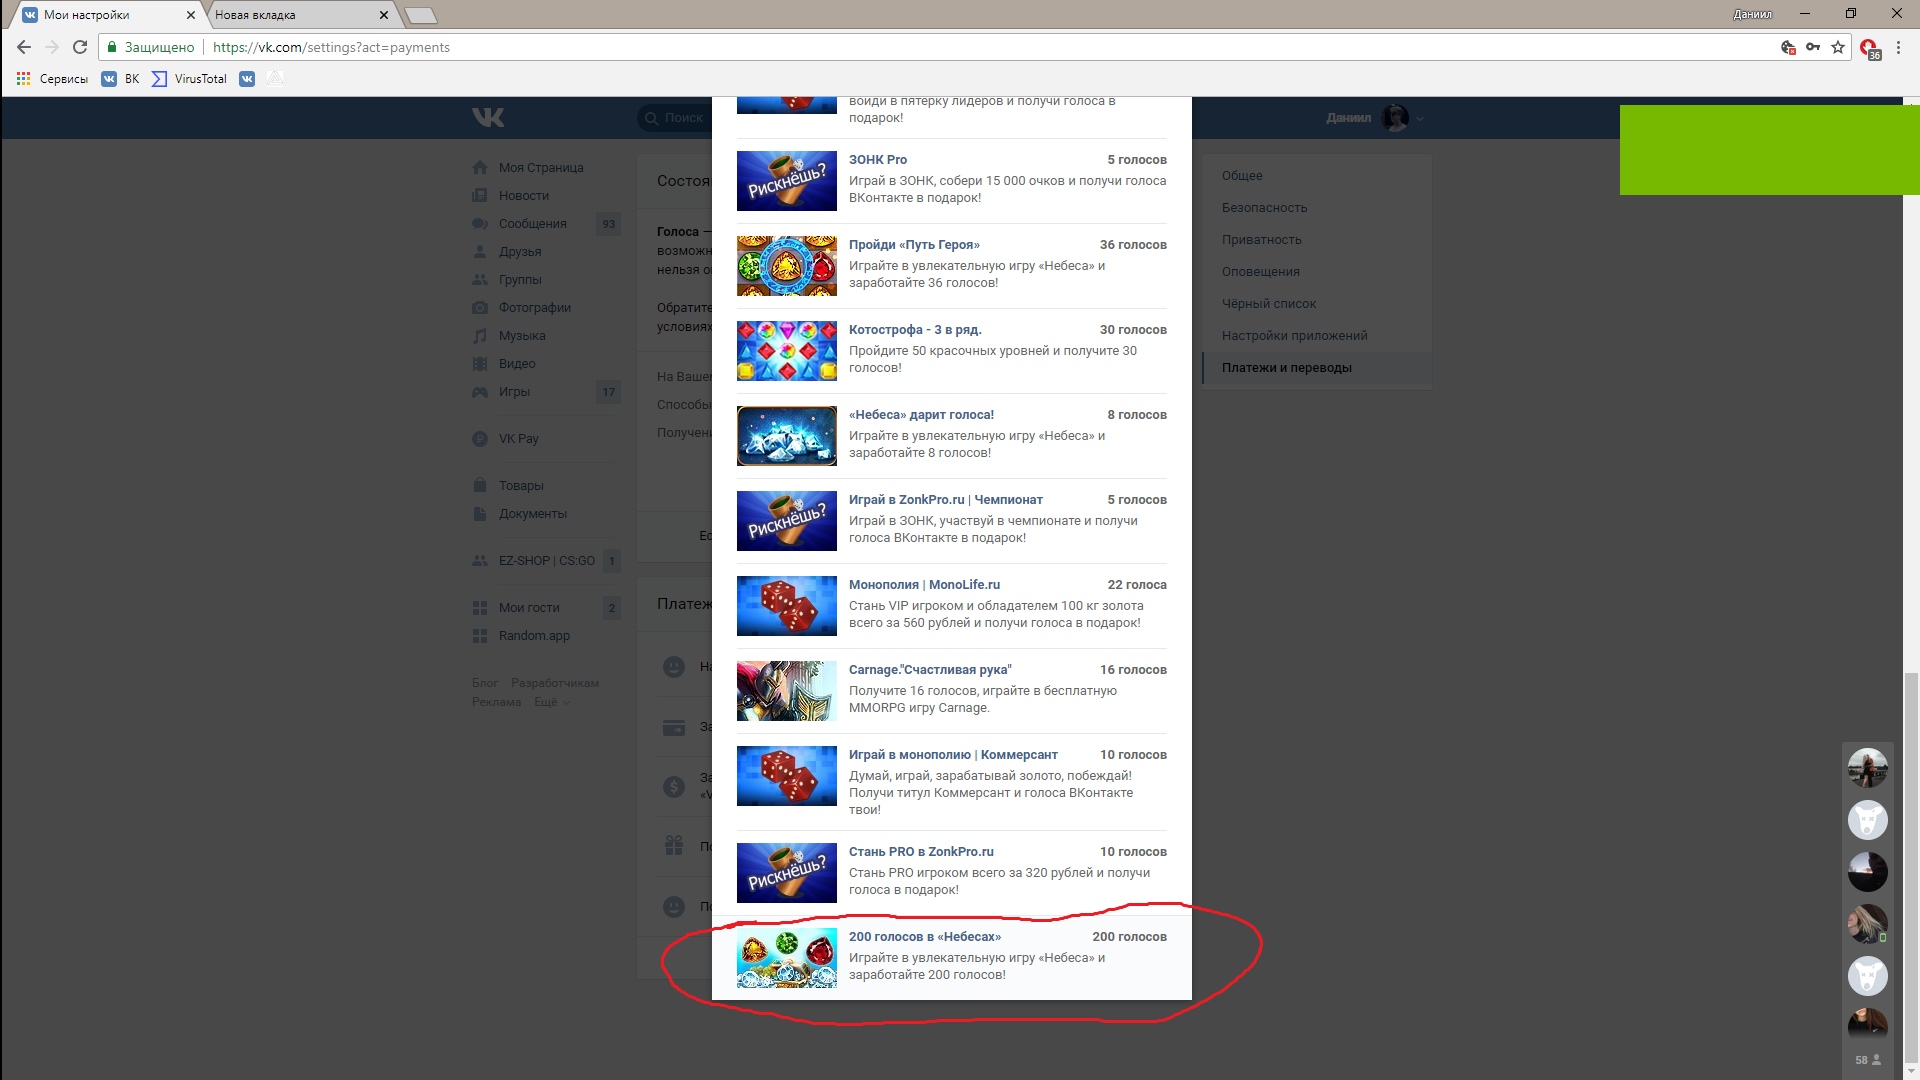Open the 200 голосов в «Небесах» offer

pyautogui.click(x=924, y=937)
